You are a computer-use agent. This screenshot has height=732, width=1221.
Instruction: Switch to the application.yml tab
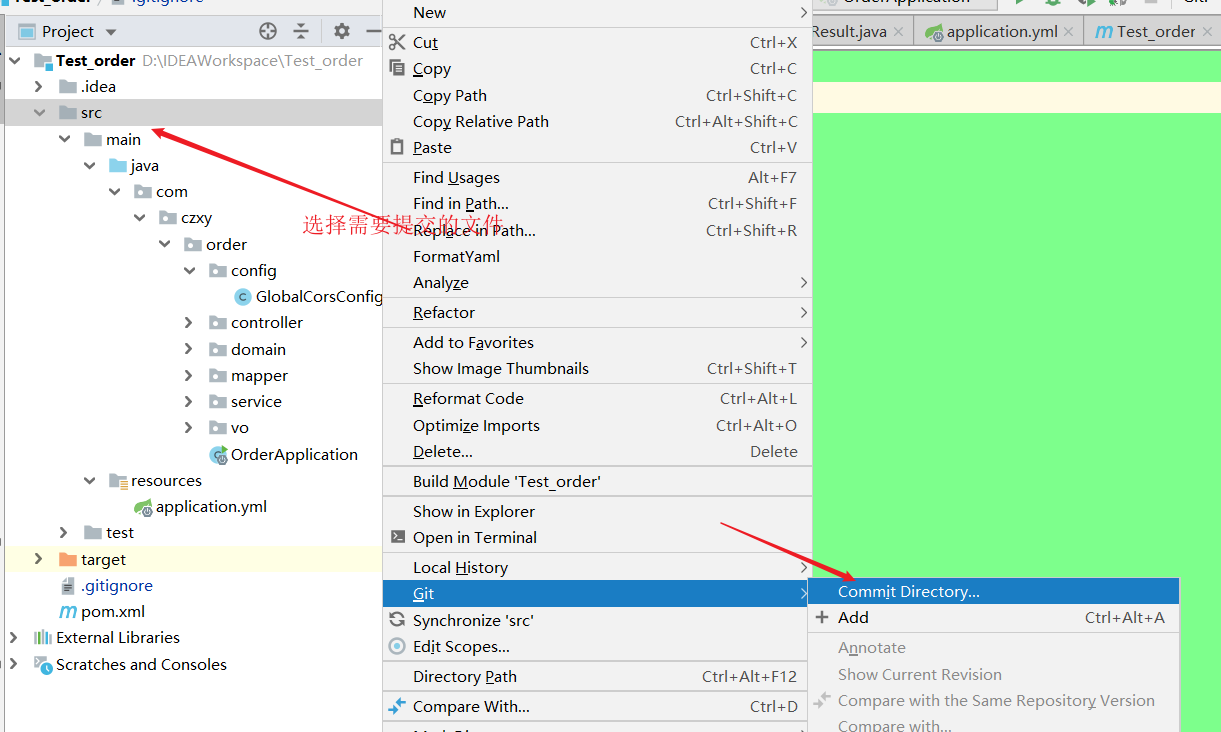[998, 31]
